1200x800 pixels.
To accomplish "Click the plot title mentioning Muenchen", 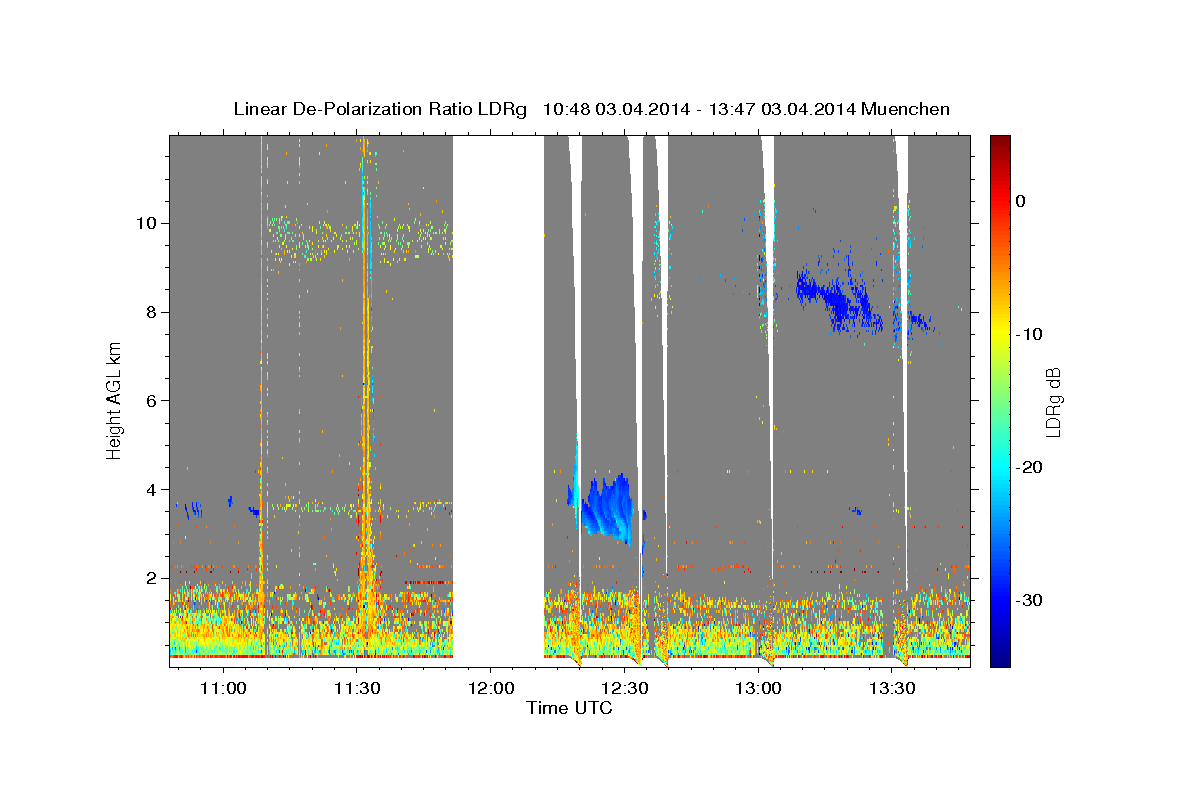I will coord(591,109).
